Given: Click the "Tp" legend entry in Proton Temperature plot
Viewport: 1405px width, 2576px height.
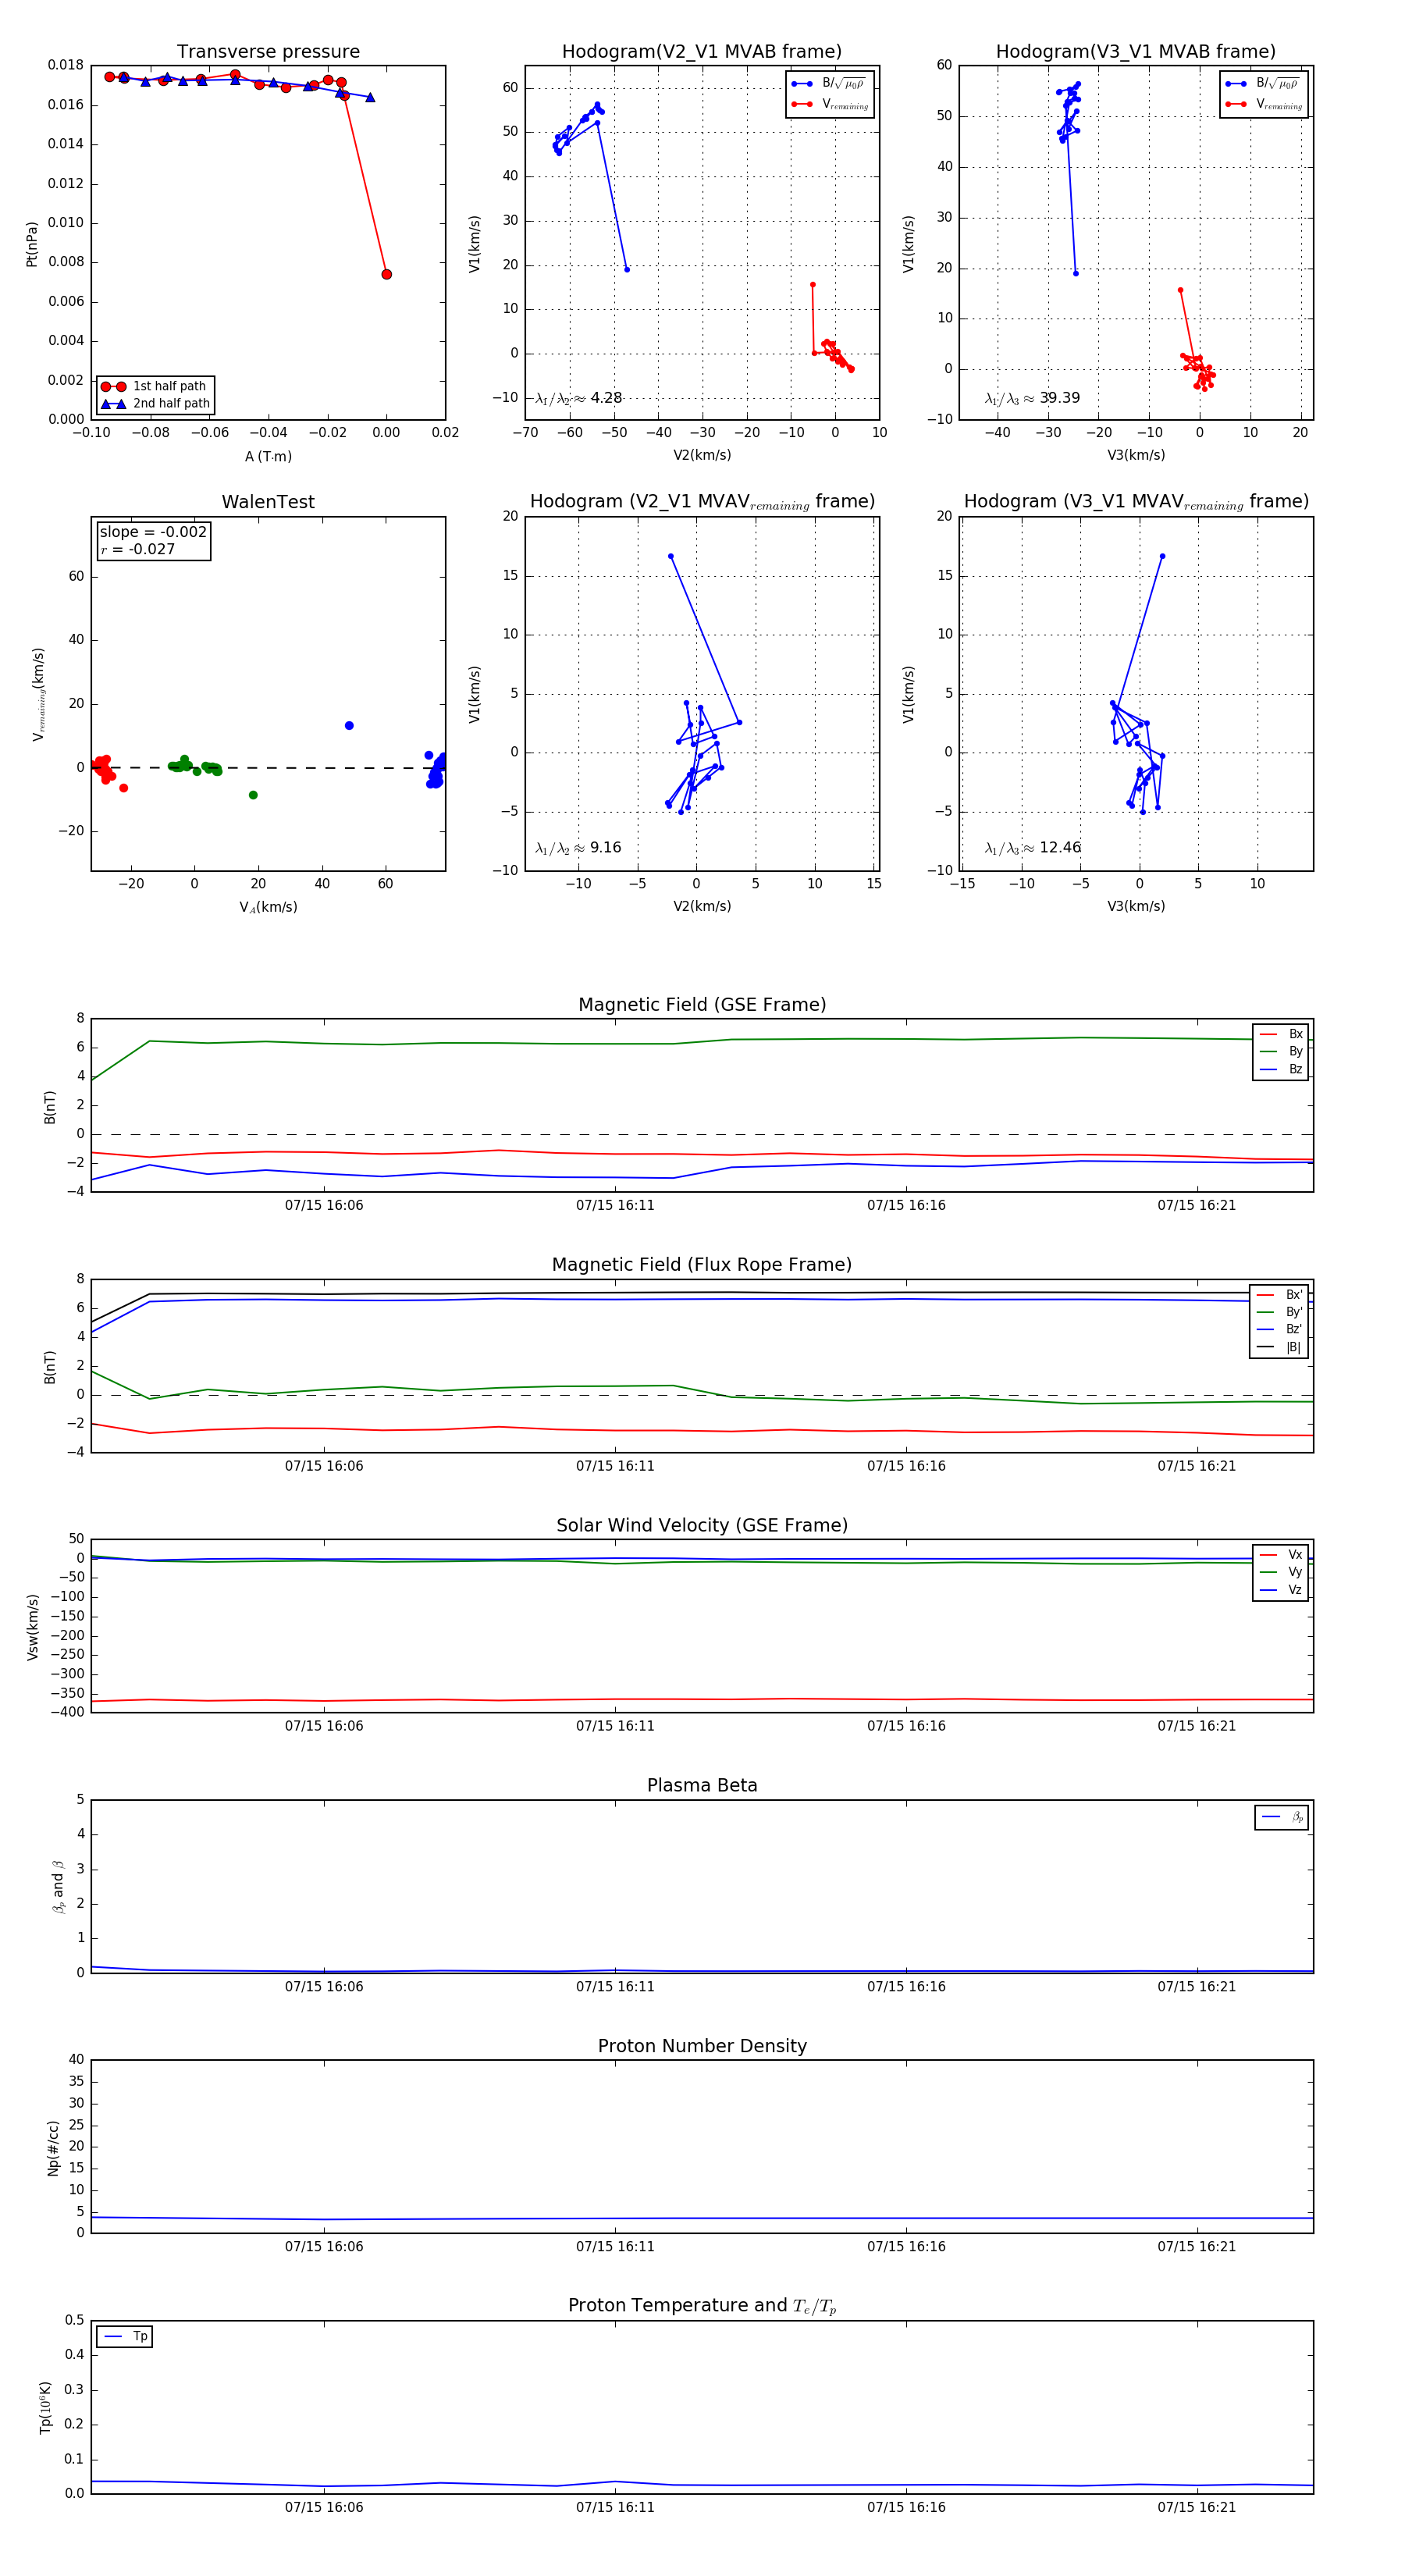Looking at the screenshot, I should coord(125,2337).
